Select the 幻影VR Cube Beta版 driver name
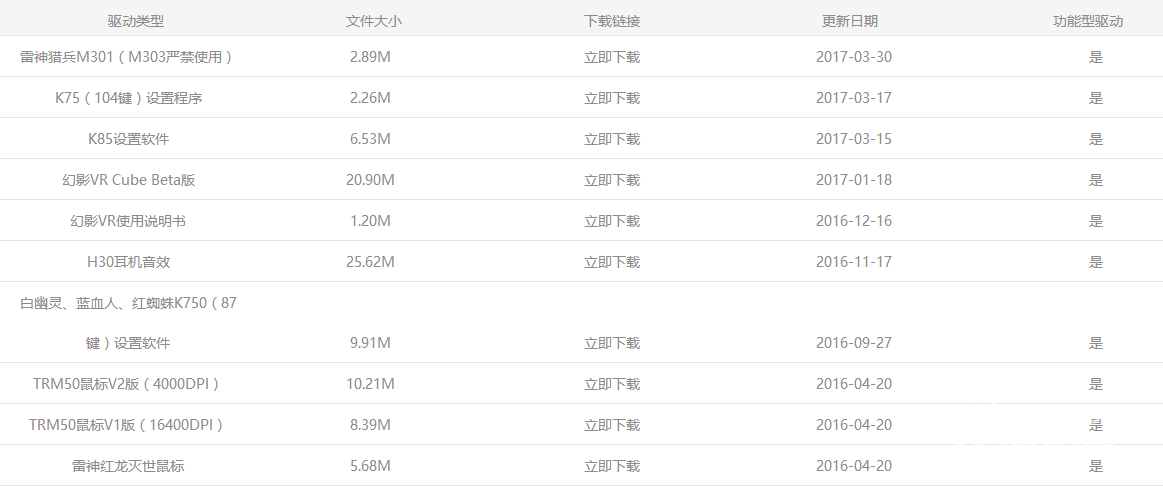Screen dimensions: 1163x492 [128, 180]
